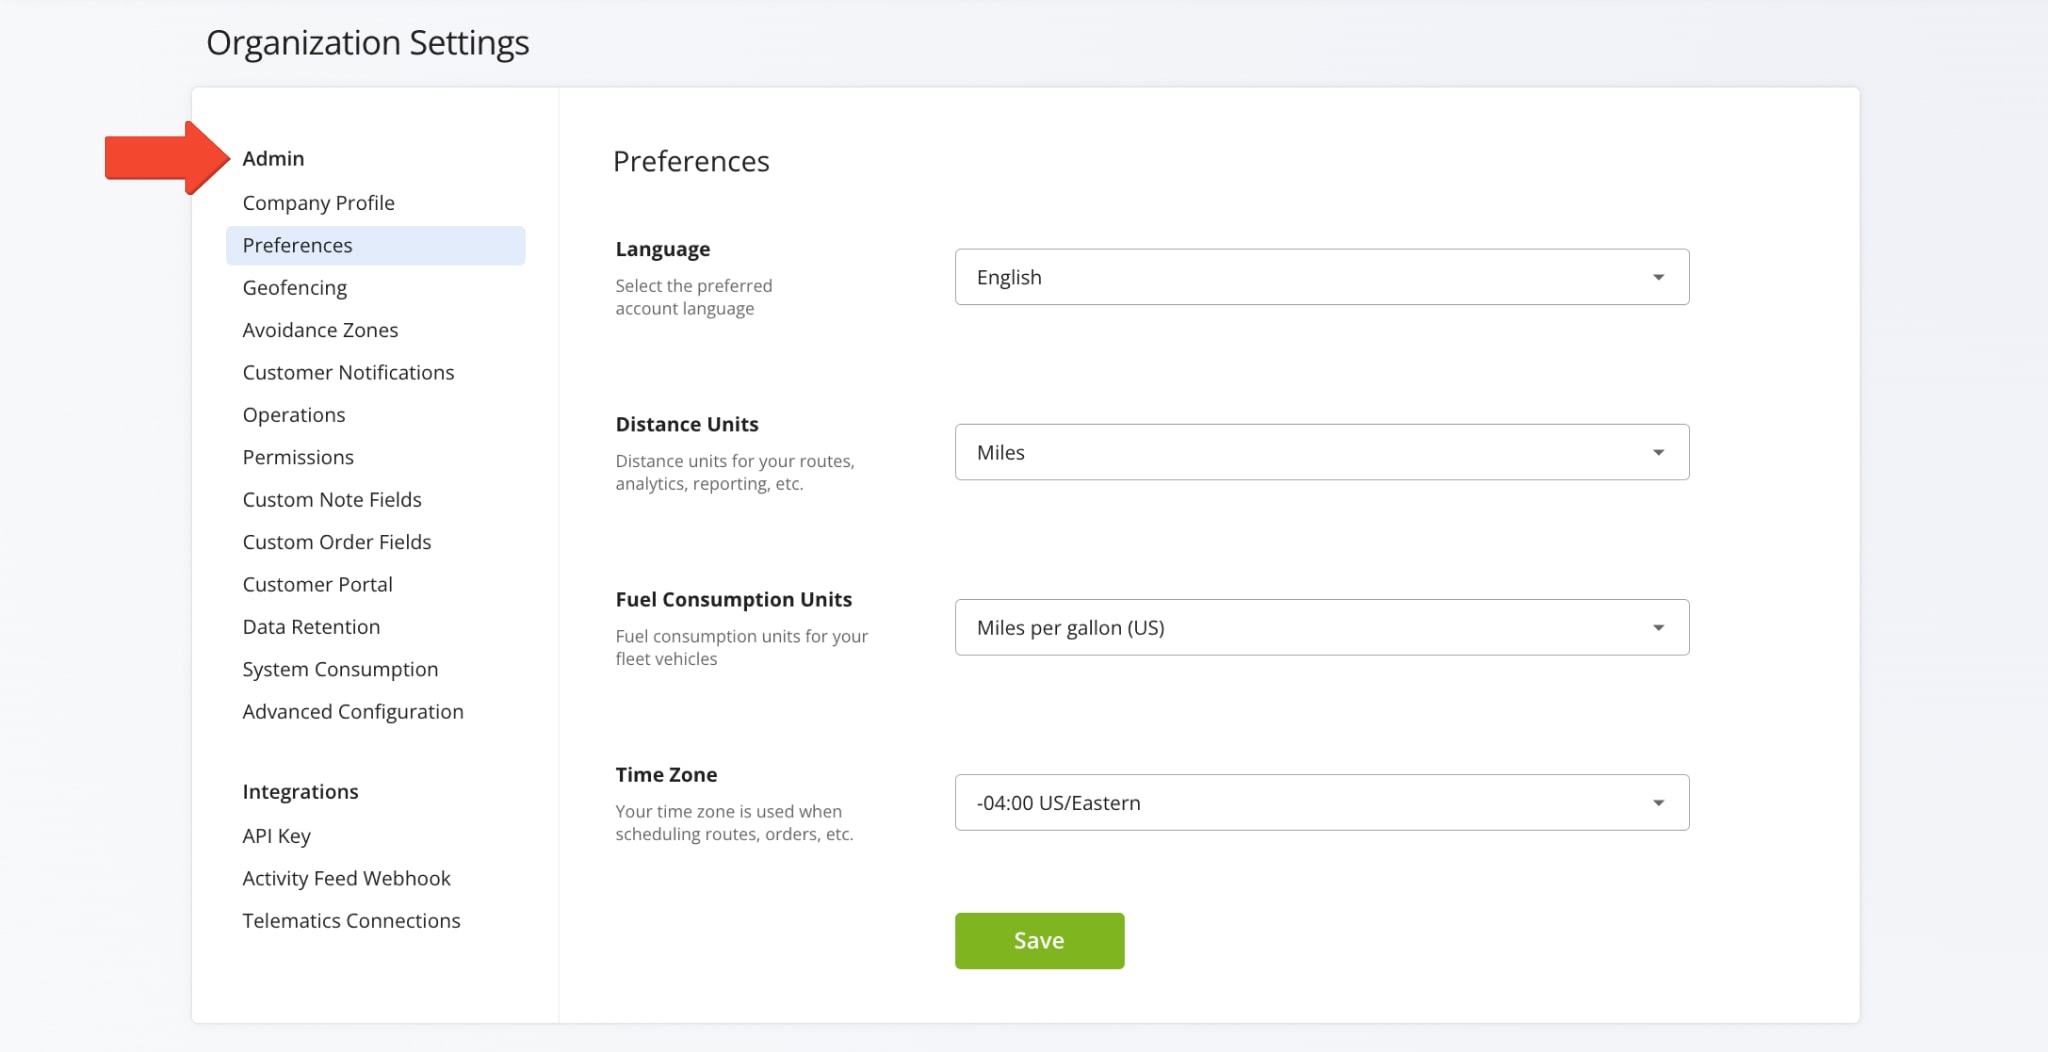
Task: Open Custom Note Fields
Action: (x=332, y=499)
